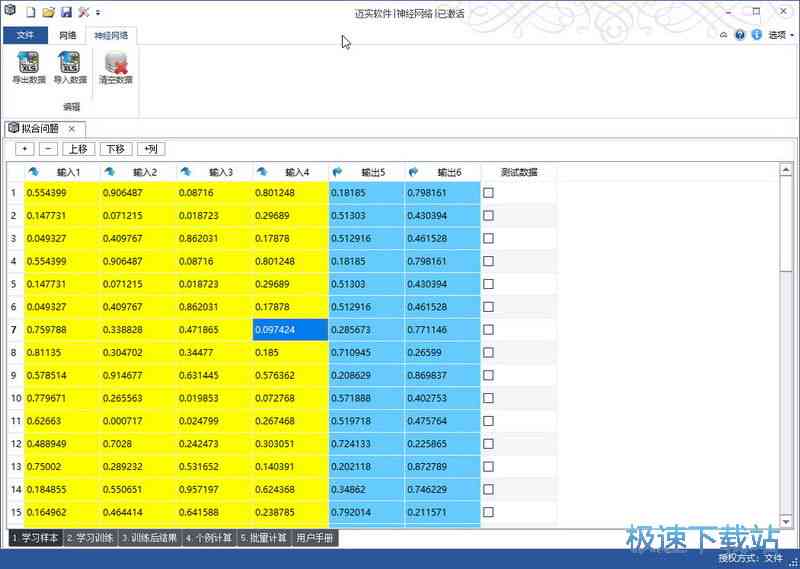Open the 4. 个例计算 bottom tab

[209, 538]
